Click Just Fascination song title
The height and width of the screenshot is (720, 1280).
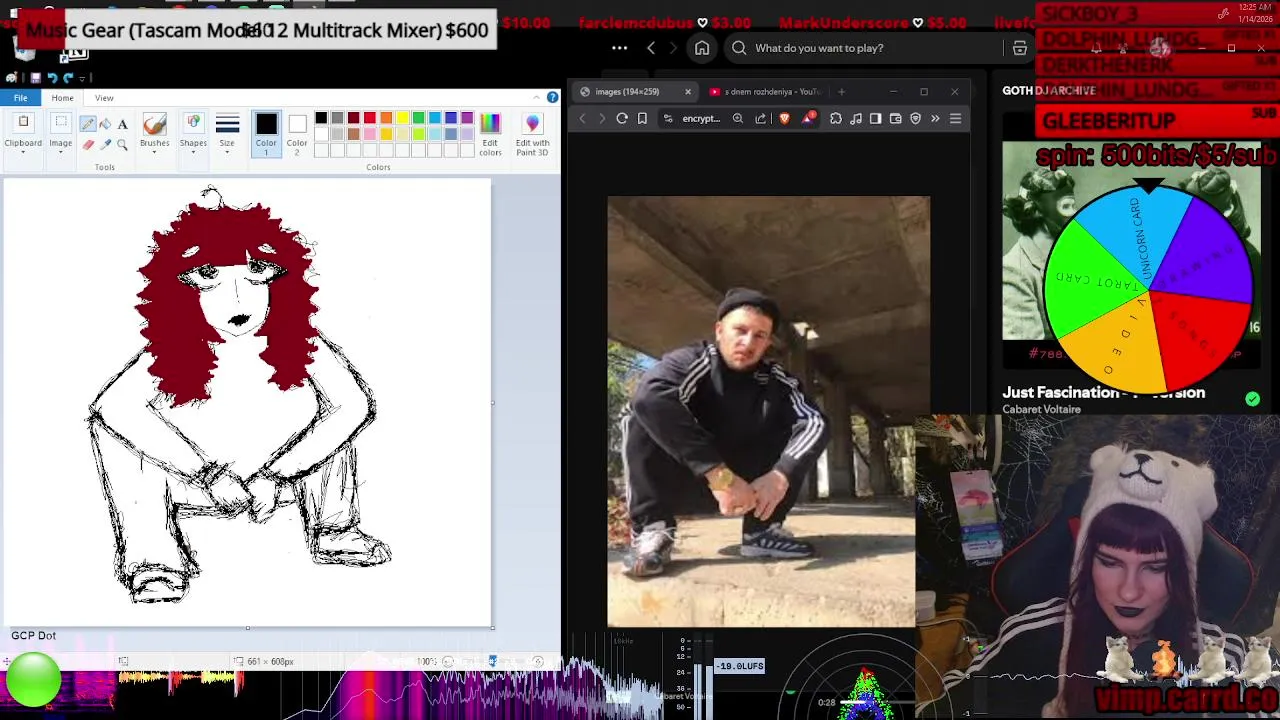pos(1103,392)
